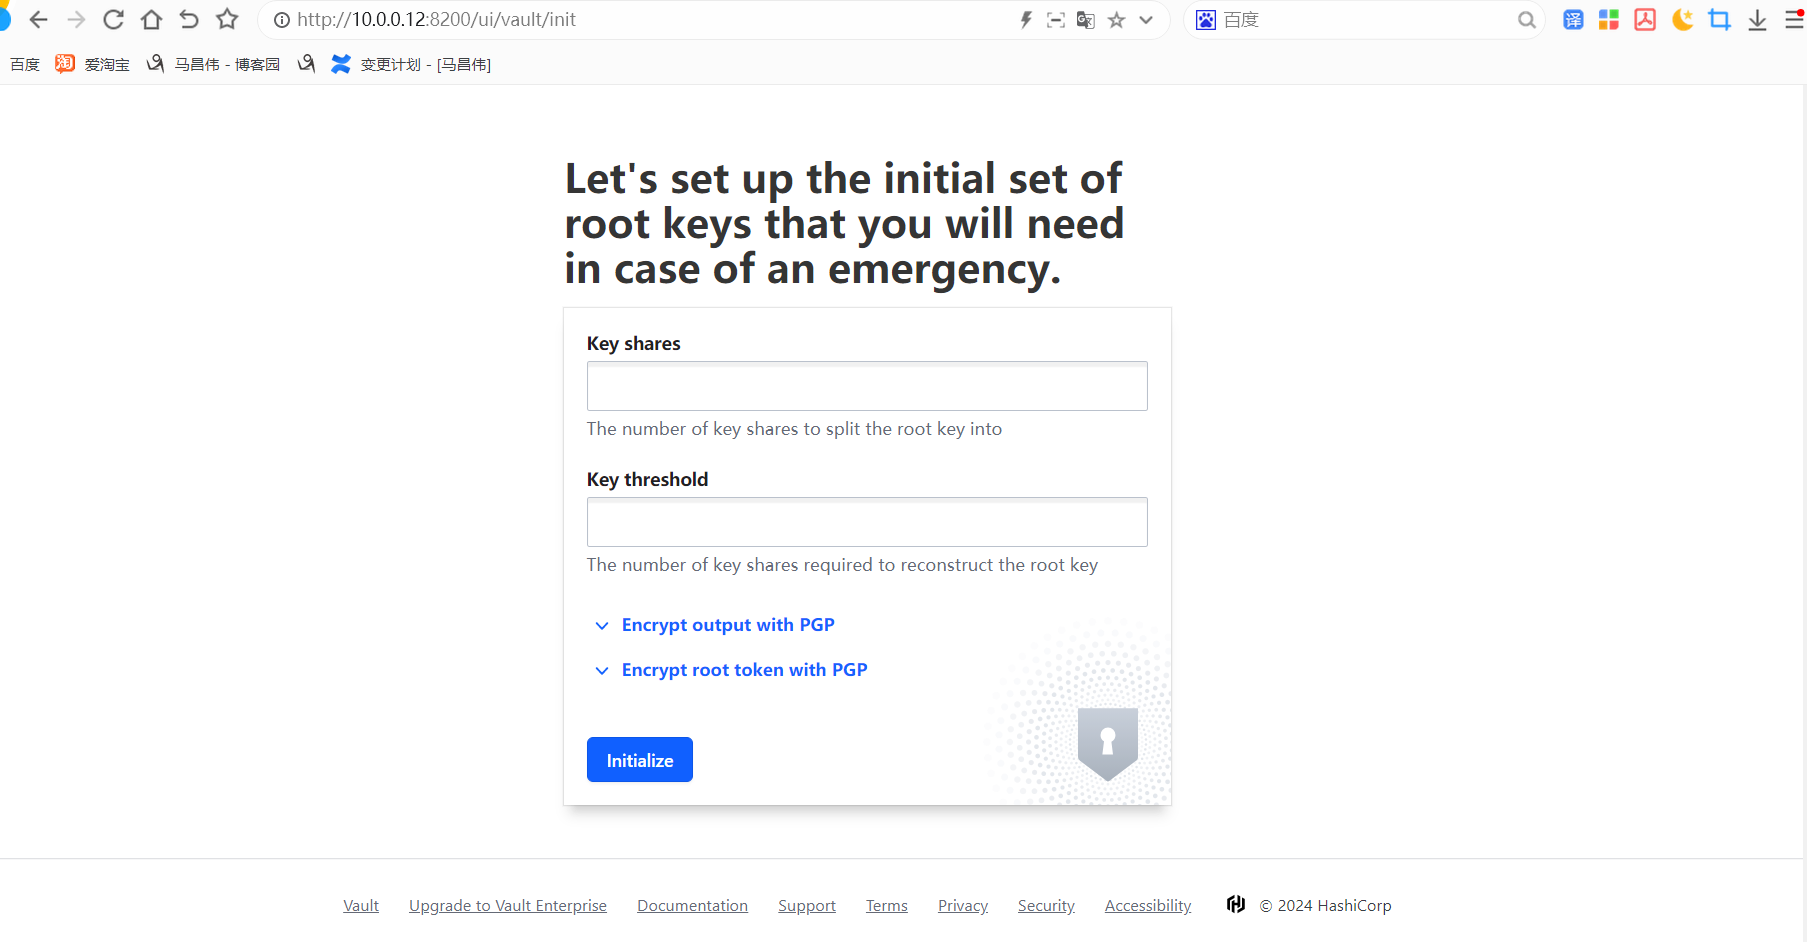This screenshot has width=1807, height=942.
Task: Open the browser hamburger menu
Action: (1794, 20)
